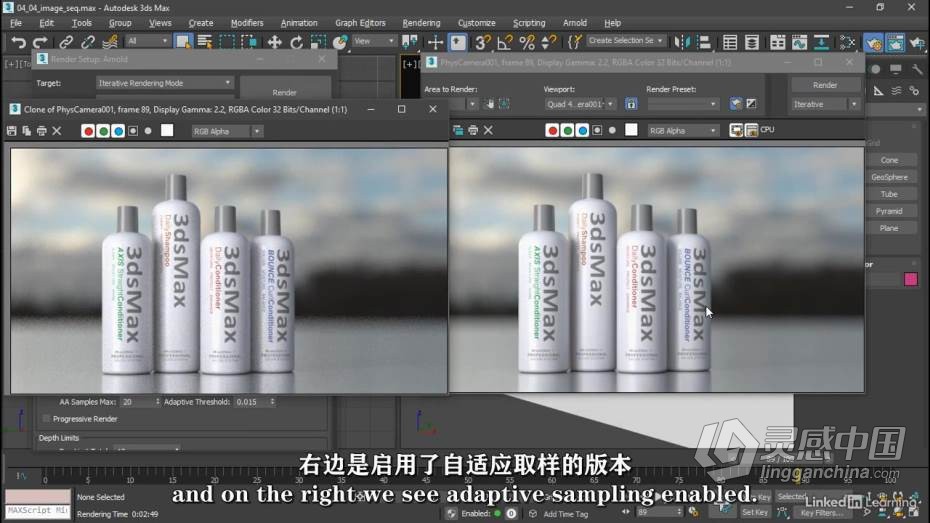930x523 pixels.
Task: Open the Graph Editors menu
Action: (x=360, y=23)
